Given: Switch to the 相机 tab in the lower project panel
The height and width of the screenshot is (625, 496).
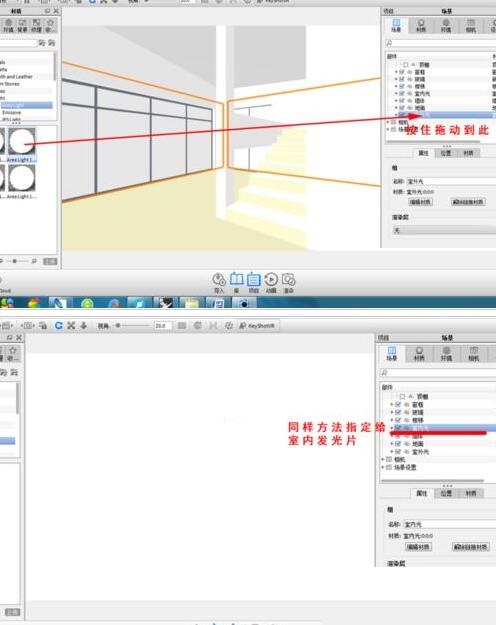Looking at the screenshot, I should (473, 354).
